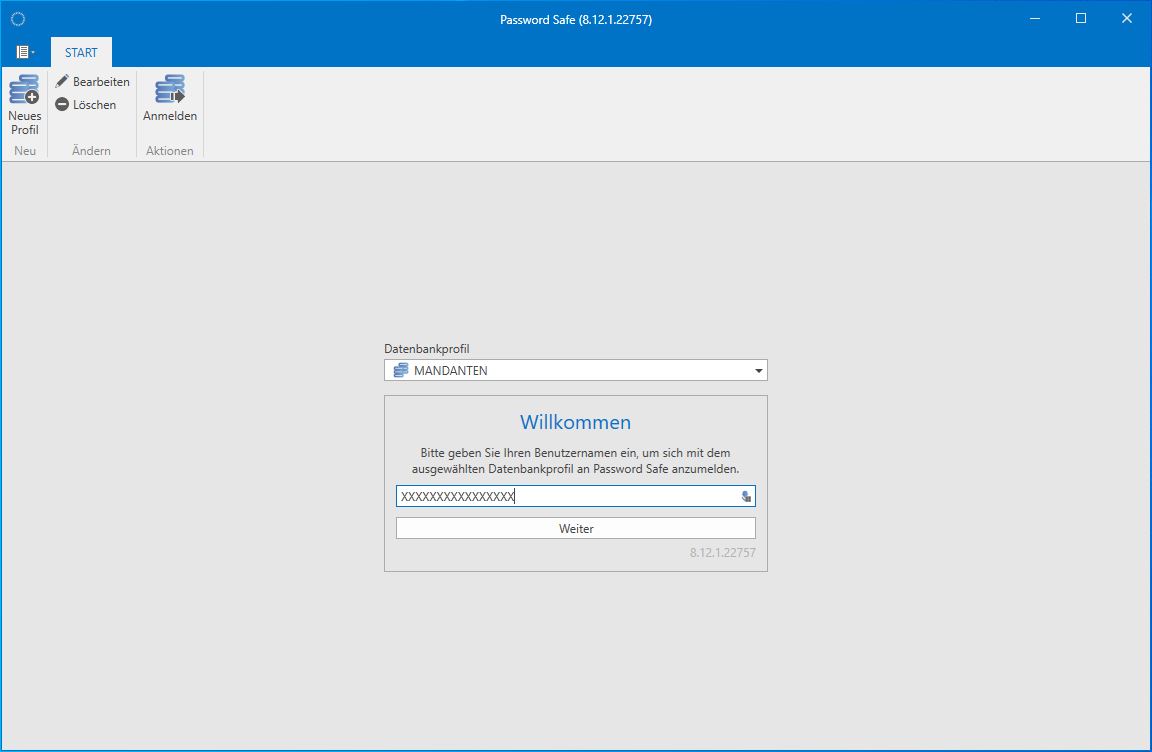This screenshot has width=1152, height=752.
Task: Maximize the Password Safe window
Action: tap(1080, 19)
